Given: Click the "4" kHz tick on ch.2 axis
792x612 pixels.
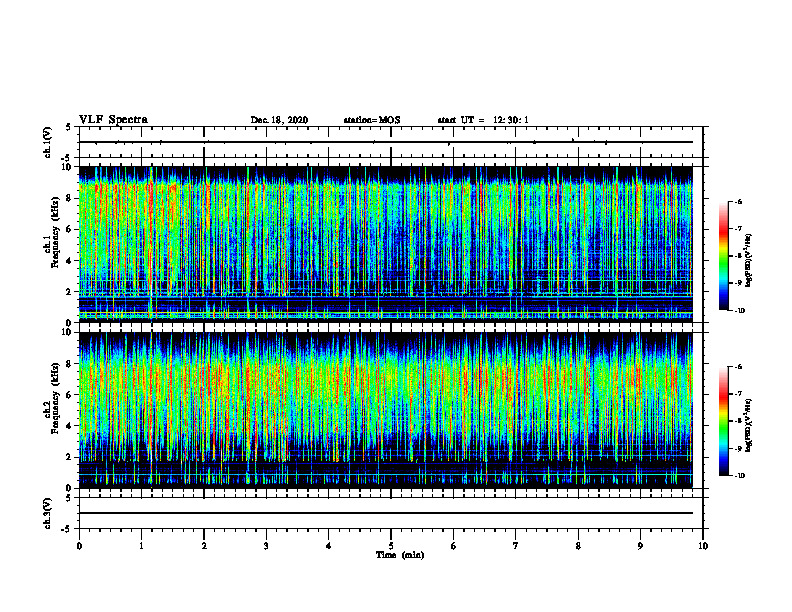Looking at the screenshot, I should tap(70, 426).
